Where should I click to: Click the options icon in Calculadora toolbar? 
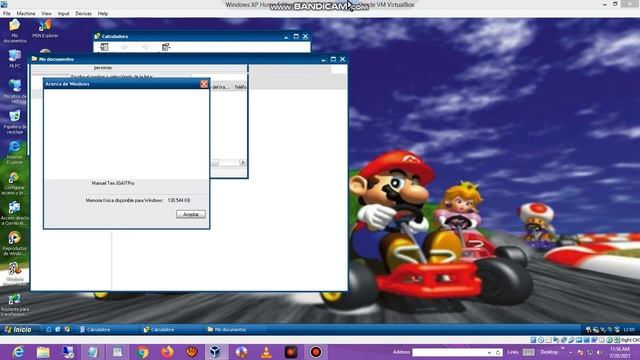pos(166,47)
